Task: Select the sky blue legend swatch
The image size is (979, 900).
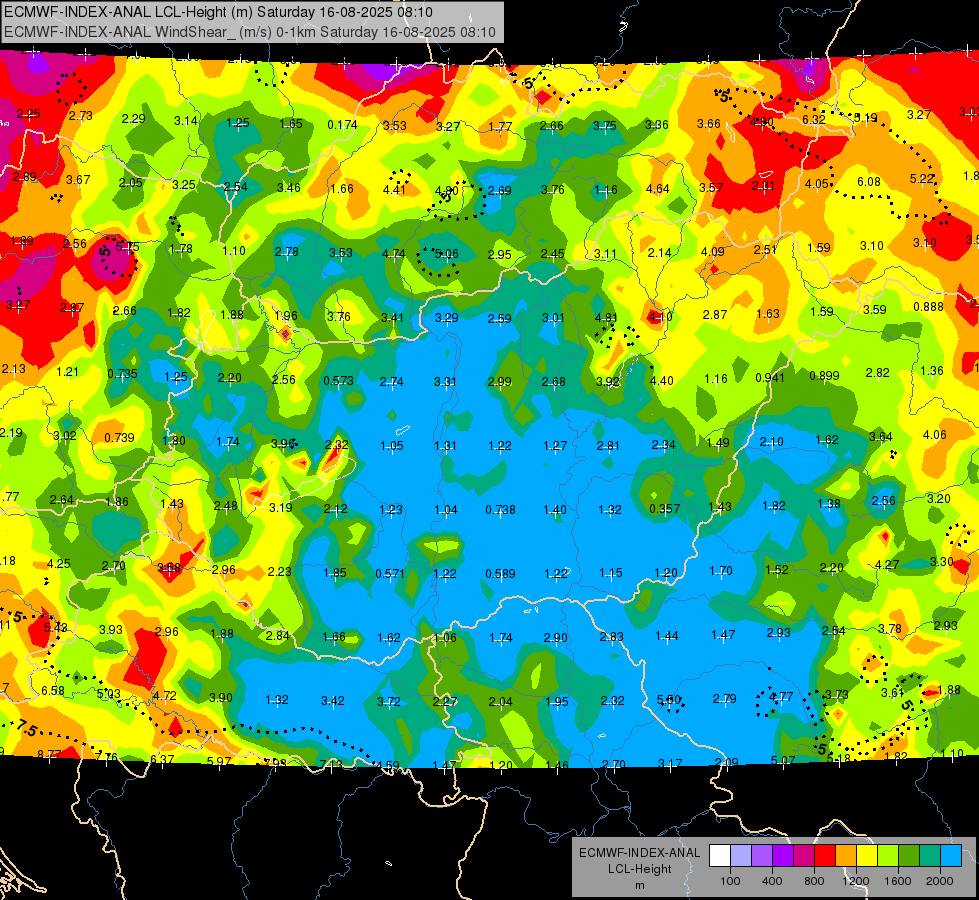Action: click(952, 855)
